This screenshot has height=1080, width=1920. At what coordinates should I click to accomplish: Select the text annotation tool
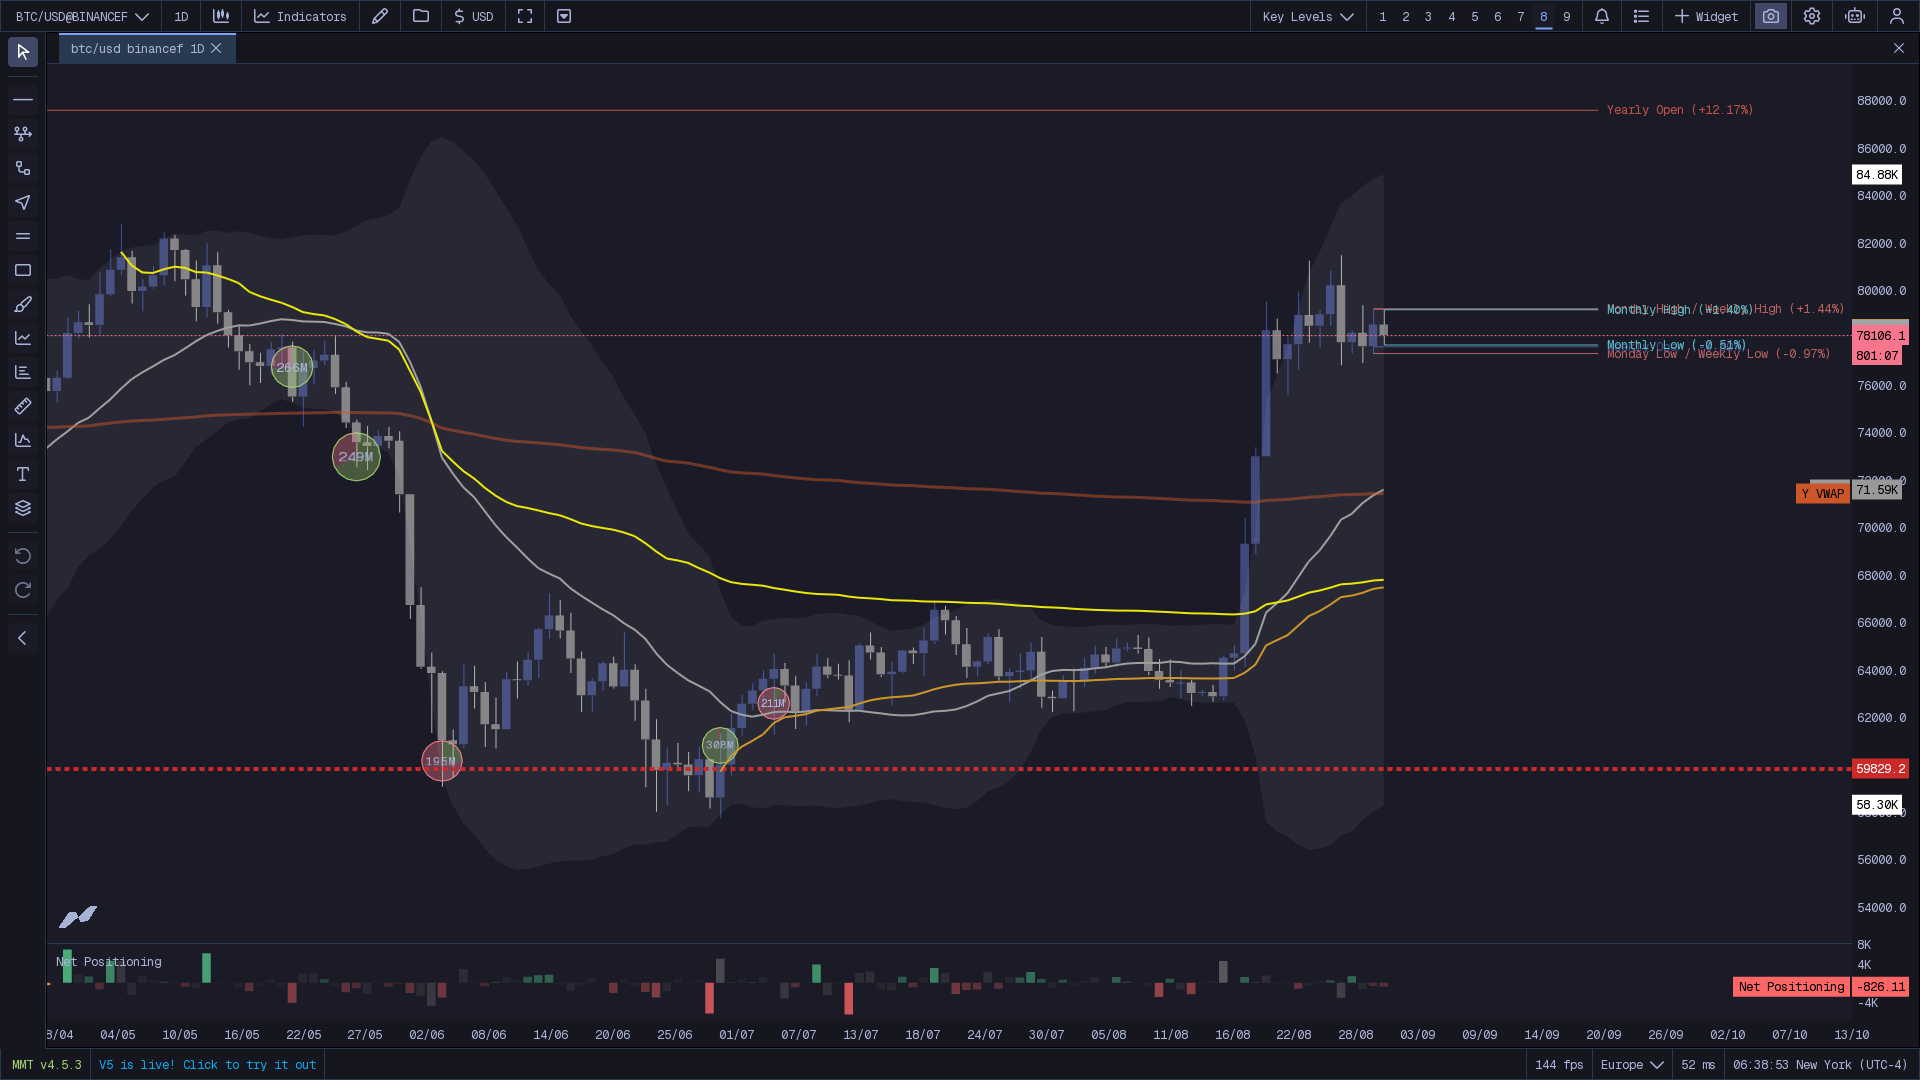tap(23, 474)
